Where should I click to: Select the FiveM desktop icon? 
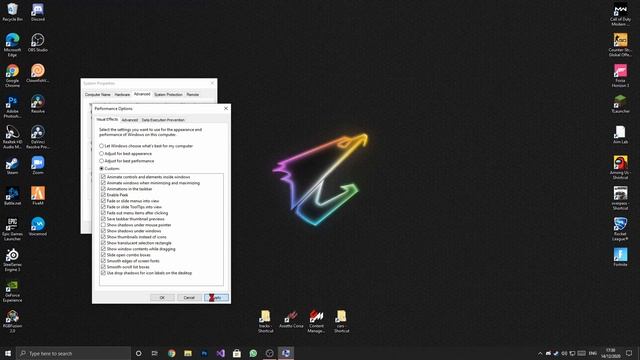(38, 196)
